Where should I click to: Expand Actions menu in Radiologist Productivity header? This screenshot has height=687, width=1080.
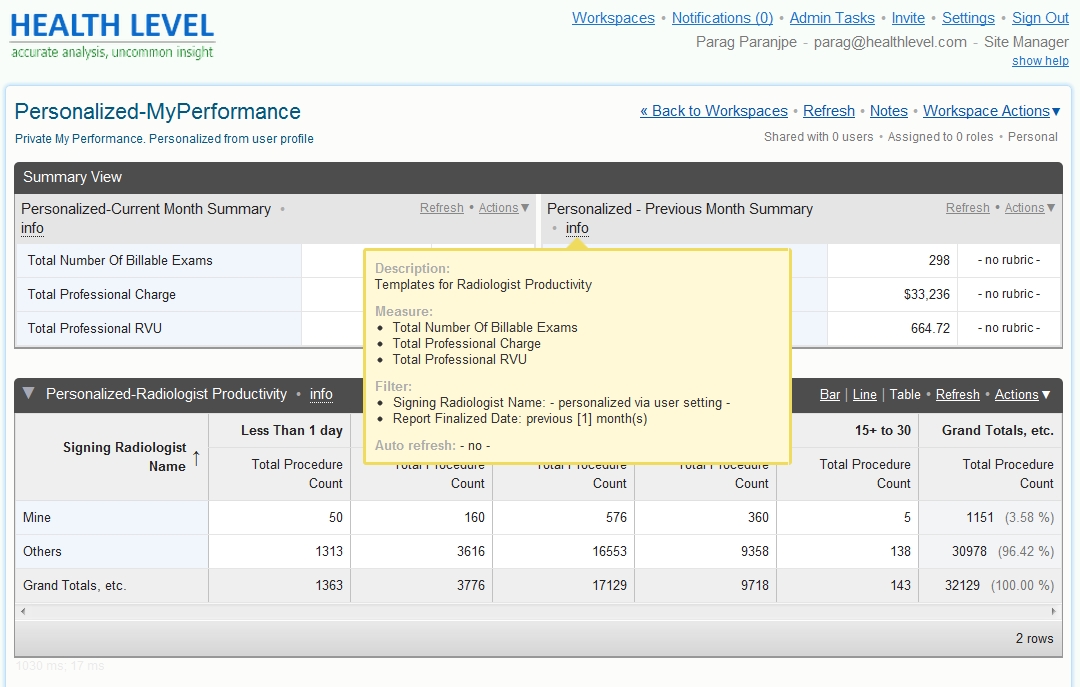point(1022,395)
